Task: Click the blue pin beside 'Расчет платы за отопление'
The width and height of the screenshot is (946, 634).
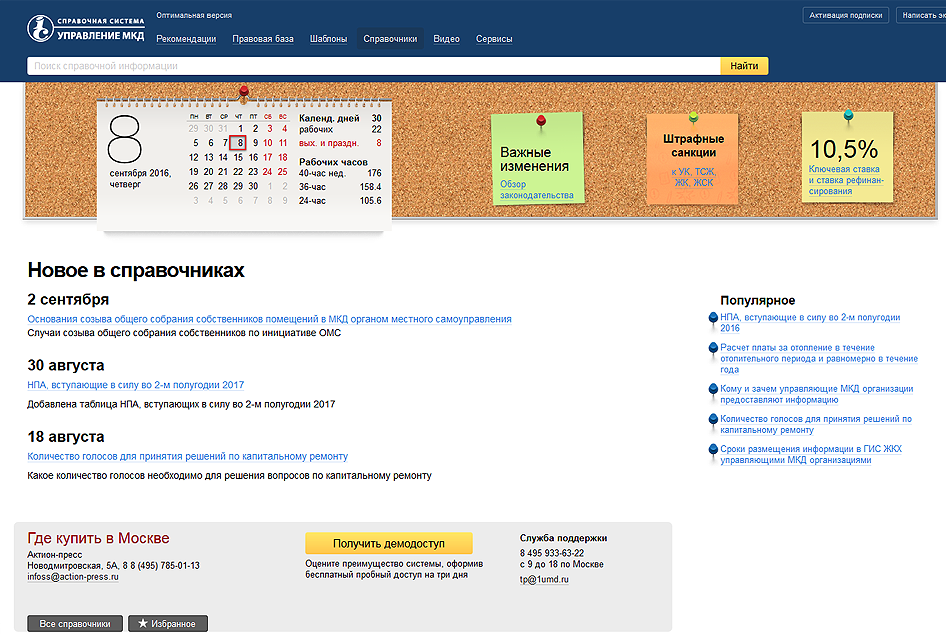Action: pyautogui.click(x=712, y=348)
